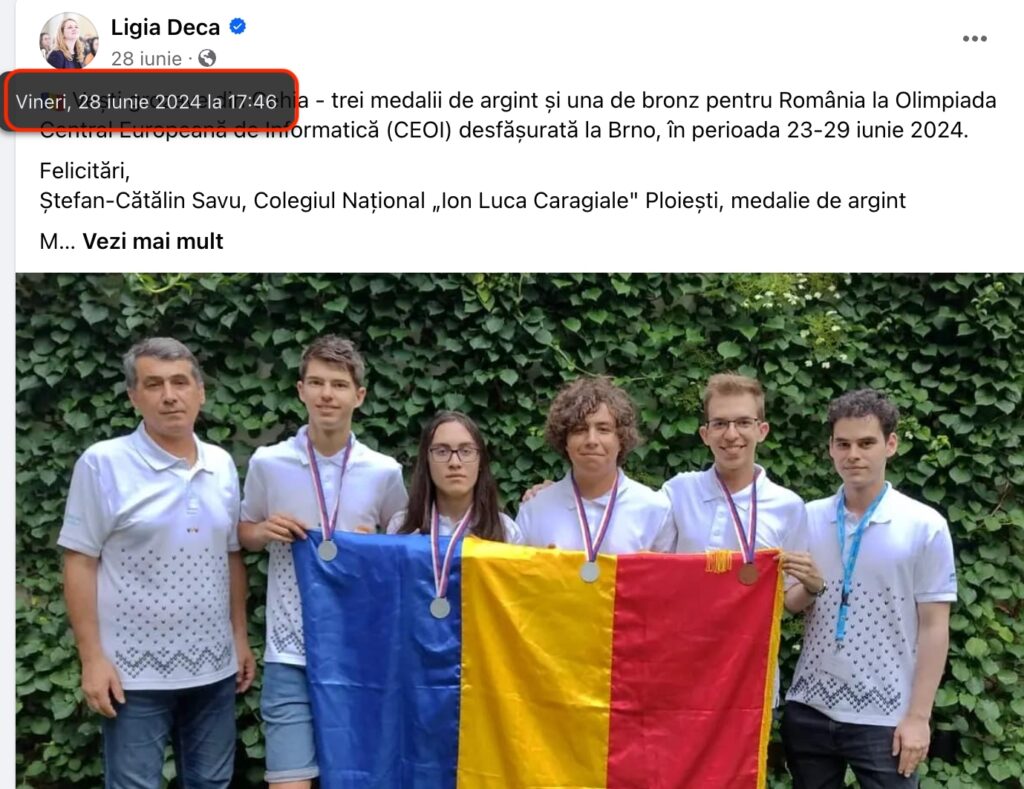1024x789 pixels.
Task: Open the three-dot post options menu
Action: (974, 39)
